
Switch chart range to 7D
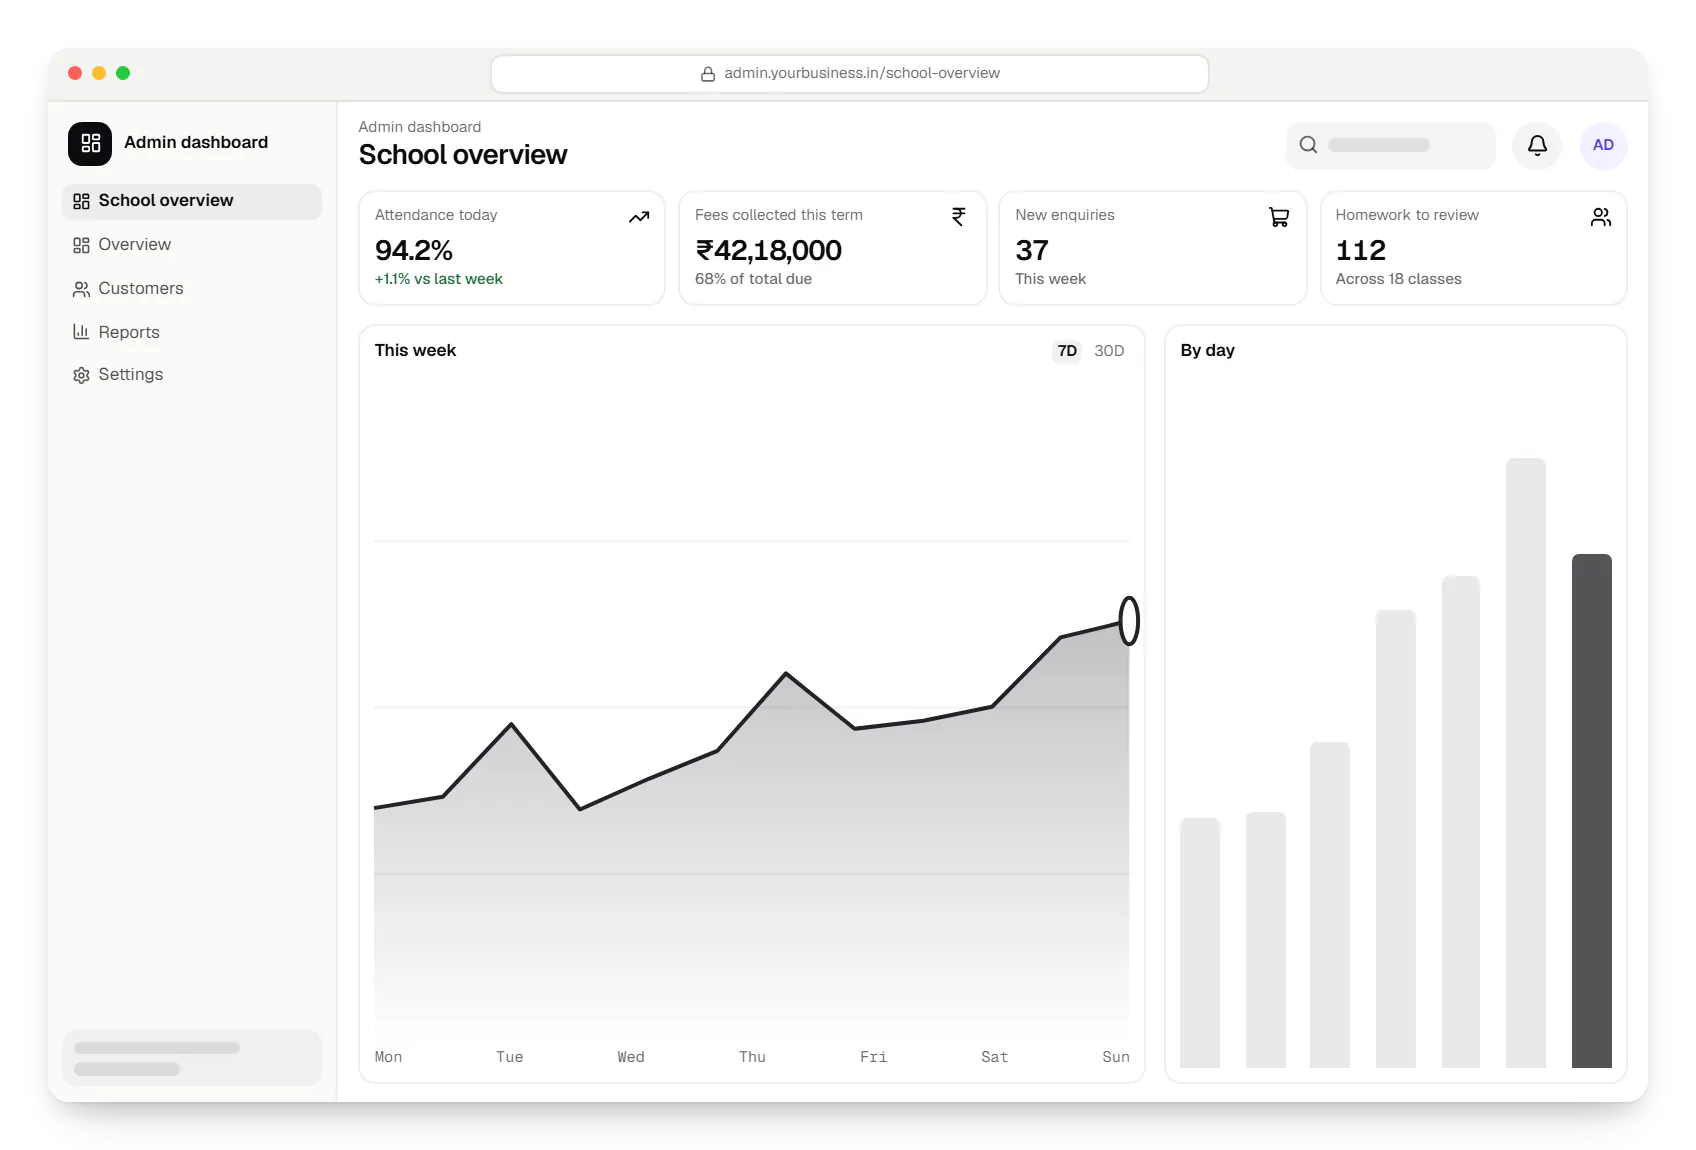pos(1067,351)
